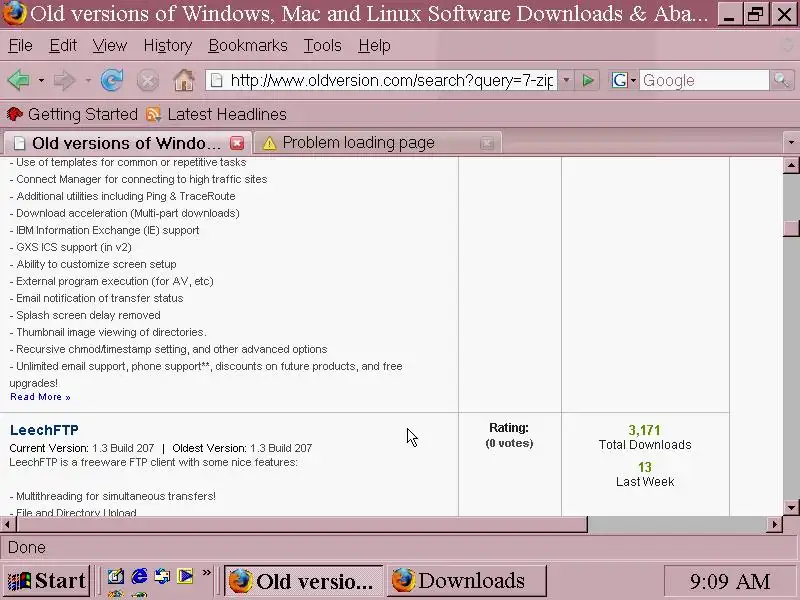Follow the Read More link
Viewport: 800px width, 600px height.
40,397
